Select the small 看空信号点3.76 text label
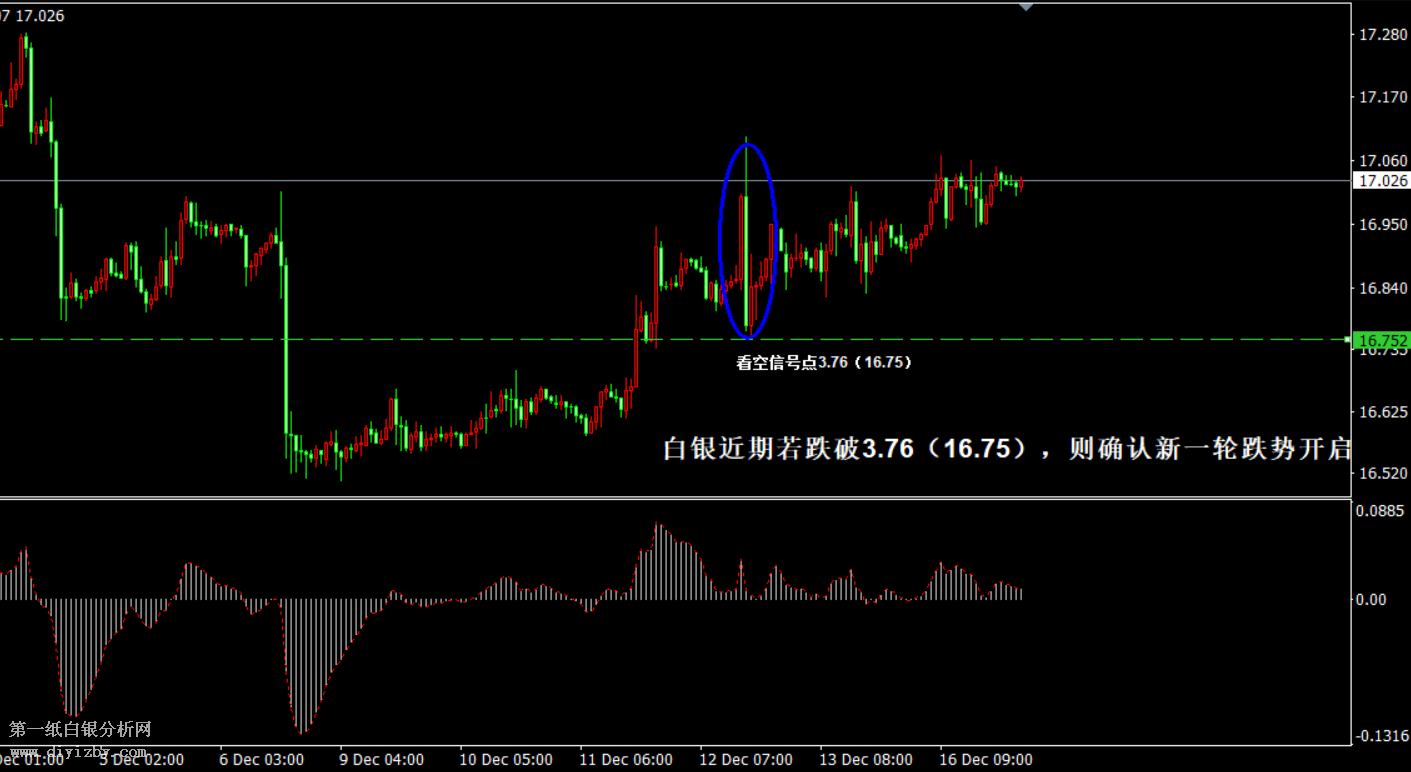Screen dimensions: 1411x772 823,363
